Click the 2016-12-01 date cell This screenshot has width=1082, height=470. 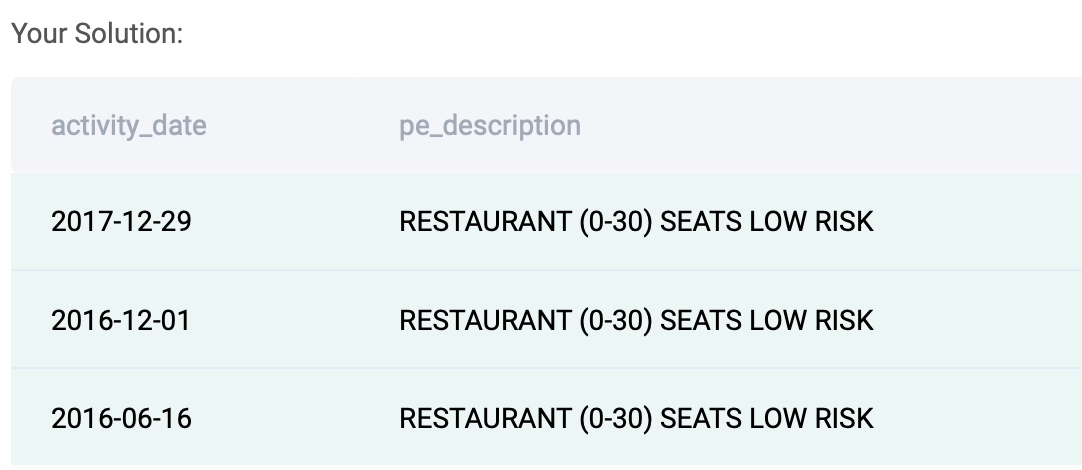(x=121, y=321)
